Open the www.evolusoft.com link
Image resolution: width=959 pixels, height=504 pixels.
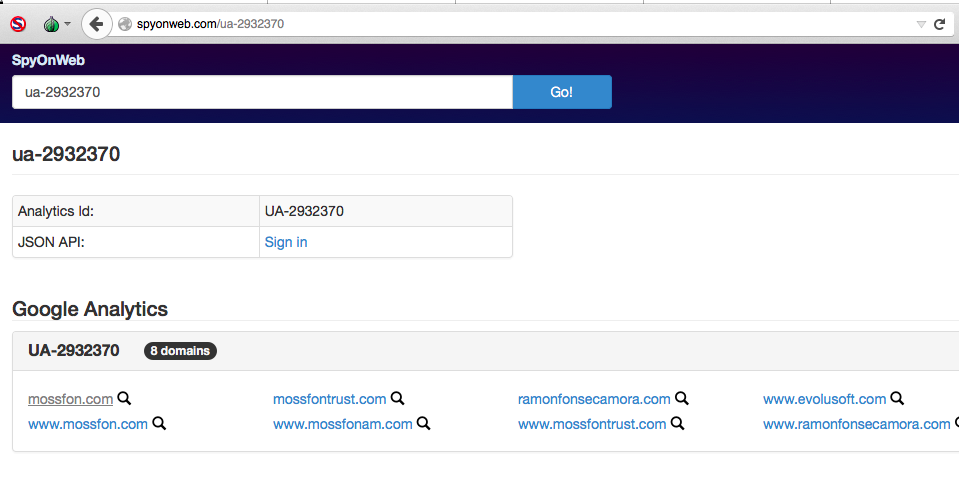point(824,399)
